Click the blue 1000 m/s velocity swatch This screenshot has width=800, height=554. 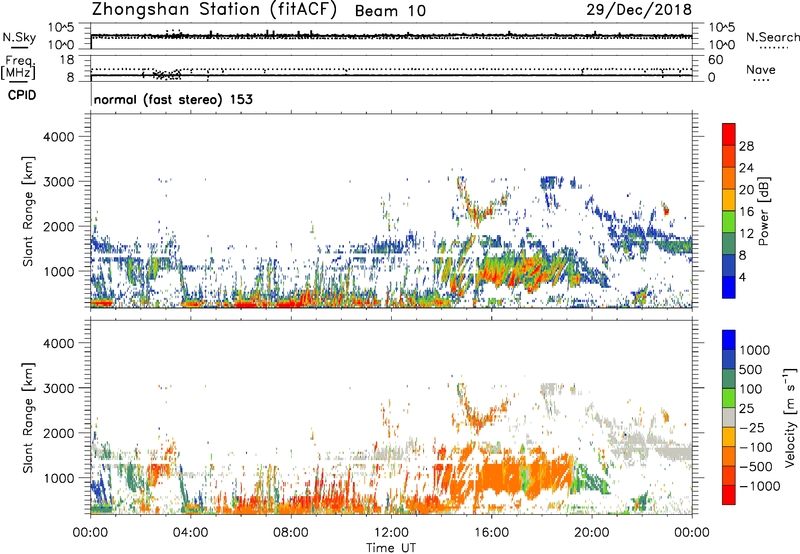coord(729,340)
